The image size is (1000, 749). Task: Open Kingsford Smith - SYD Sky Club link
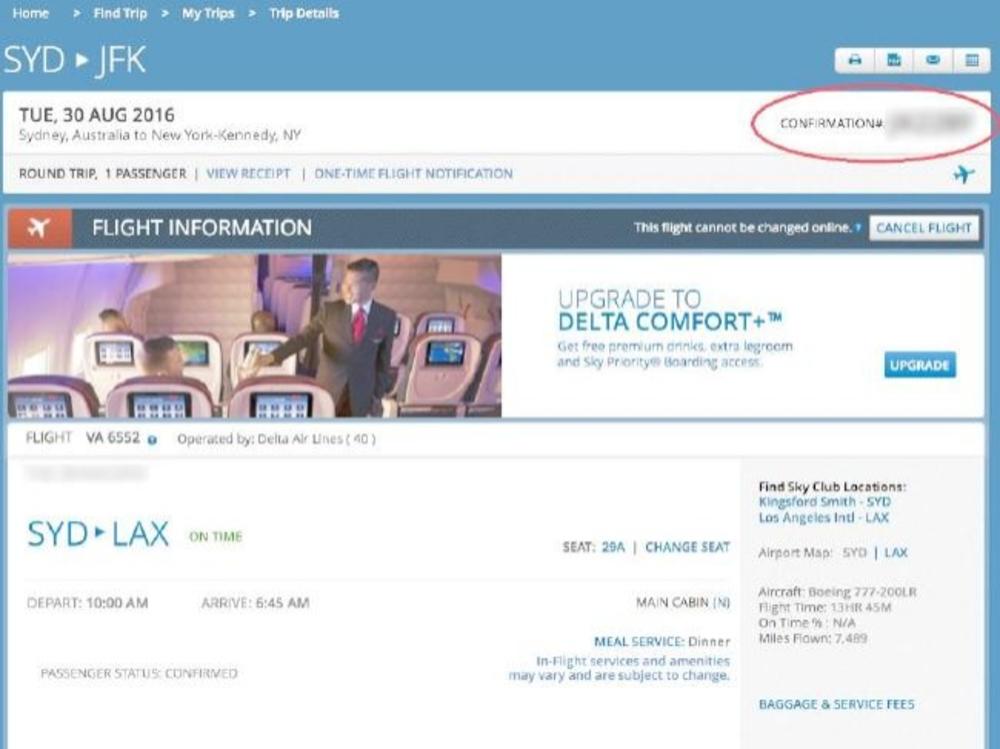tap(824, 502)
